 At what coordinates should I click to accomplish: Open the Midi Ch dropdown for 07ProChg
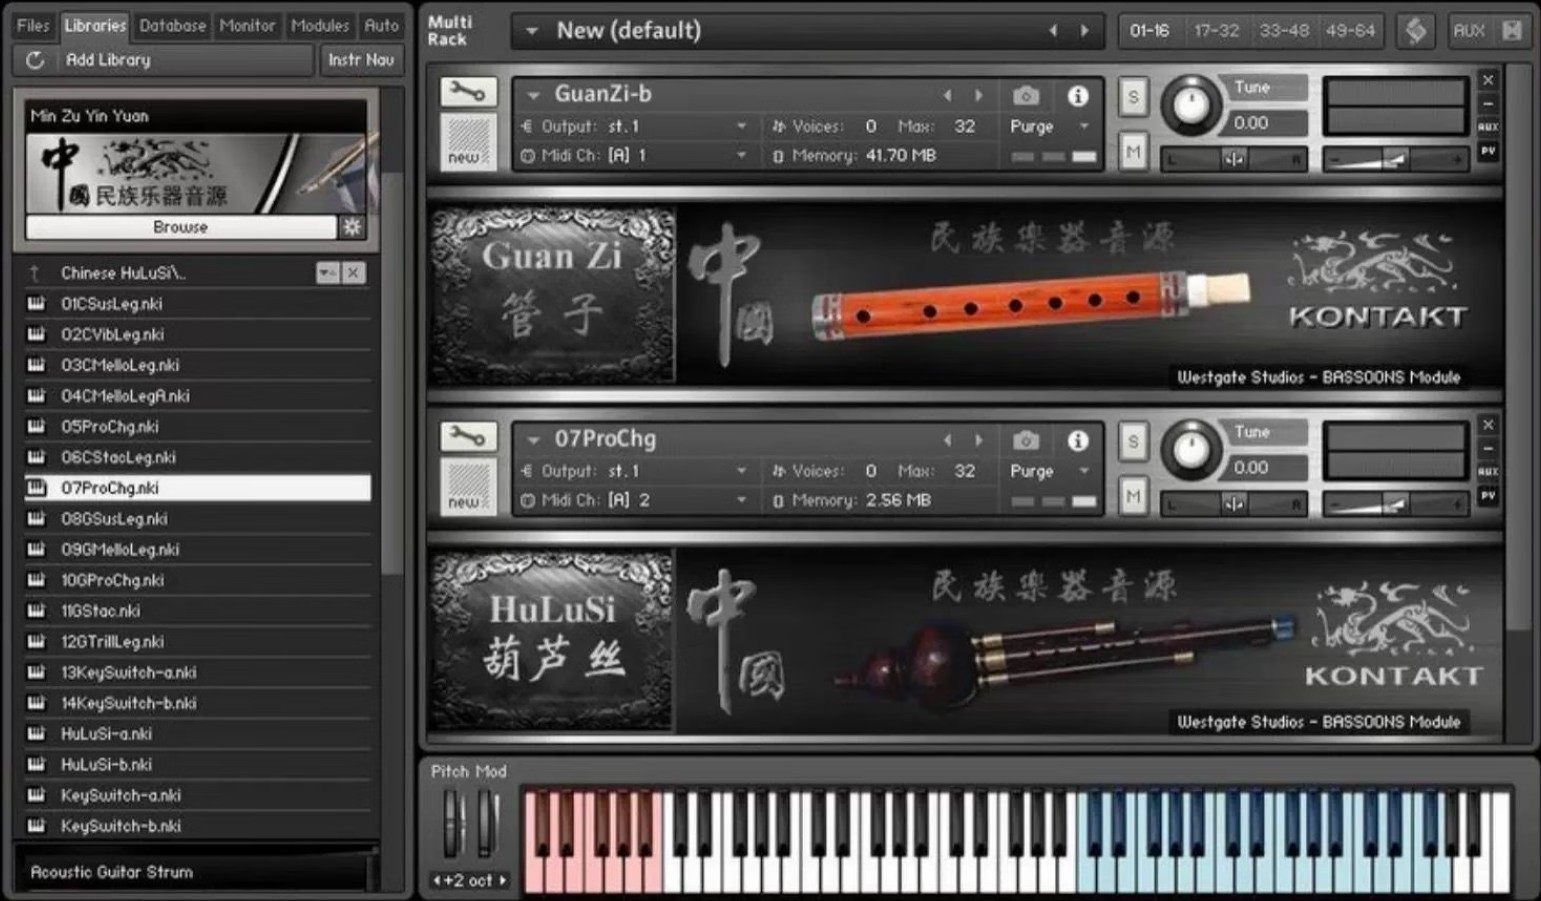(x=741, y=500)
